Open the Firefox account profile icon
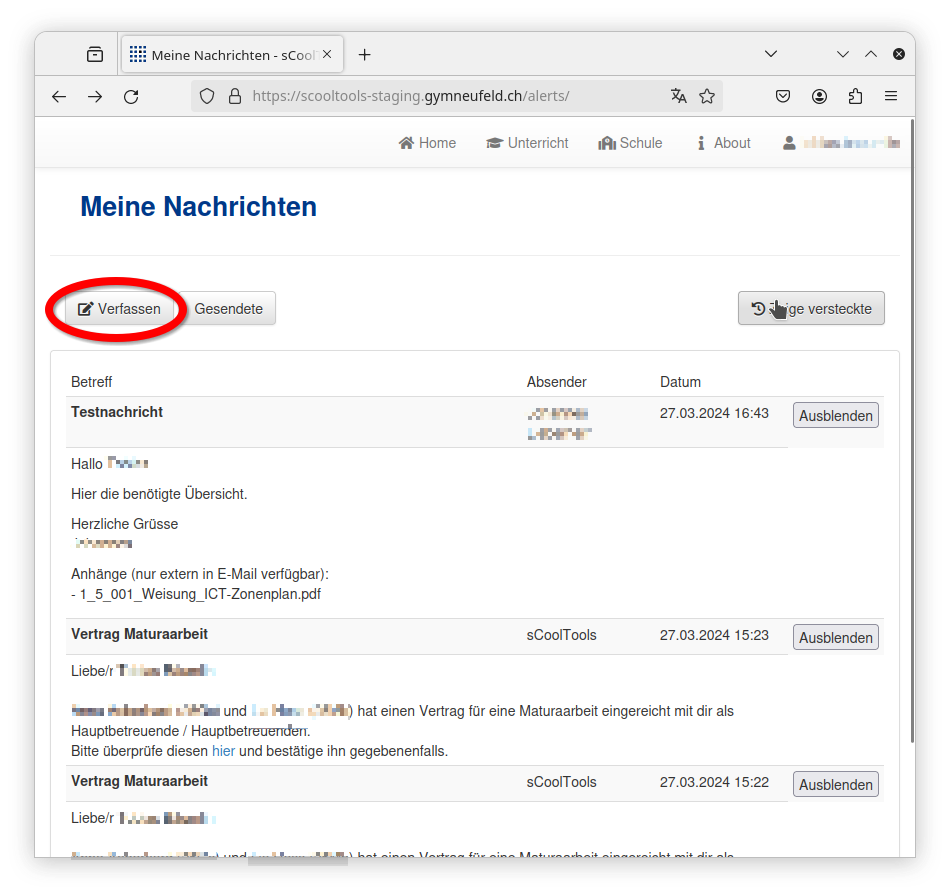The height and width of the screenshot is (895, 950). coord(819,97)
